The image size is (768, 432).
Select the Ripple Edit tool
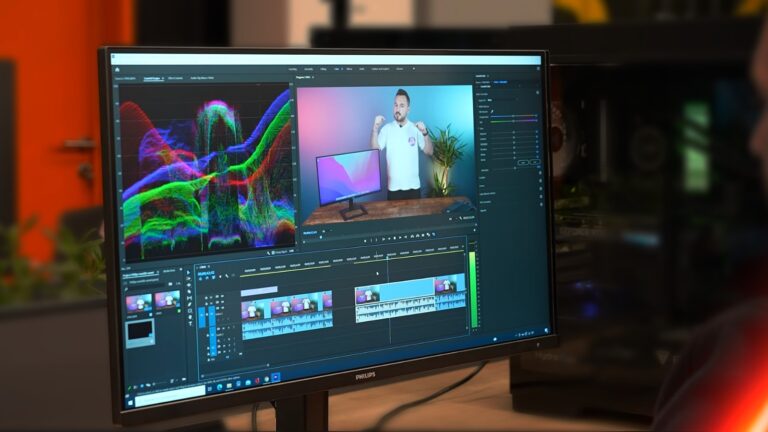189,285
